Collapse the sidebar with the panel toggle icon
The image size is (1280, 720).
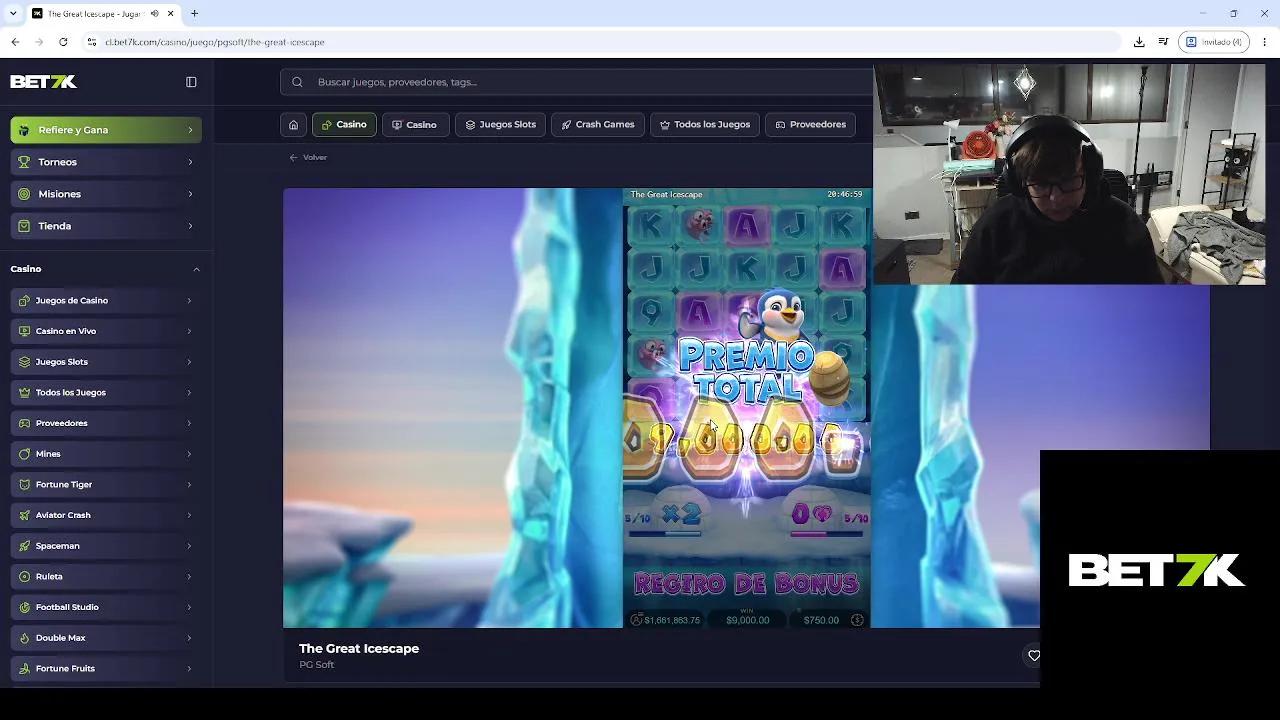pyautogui.click(x=191, y=82)
